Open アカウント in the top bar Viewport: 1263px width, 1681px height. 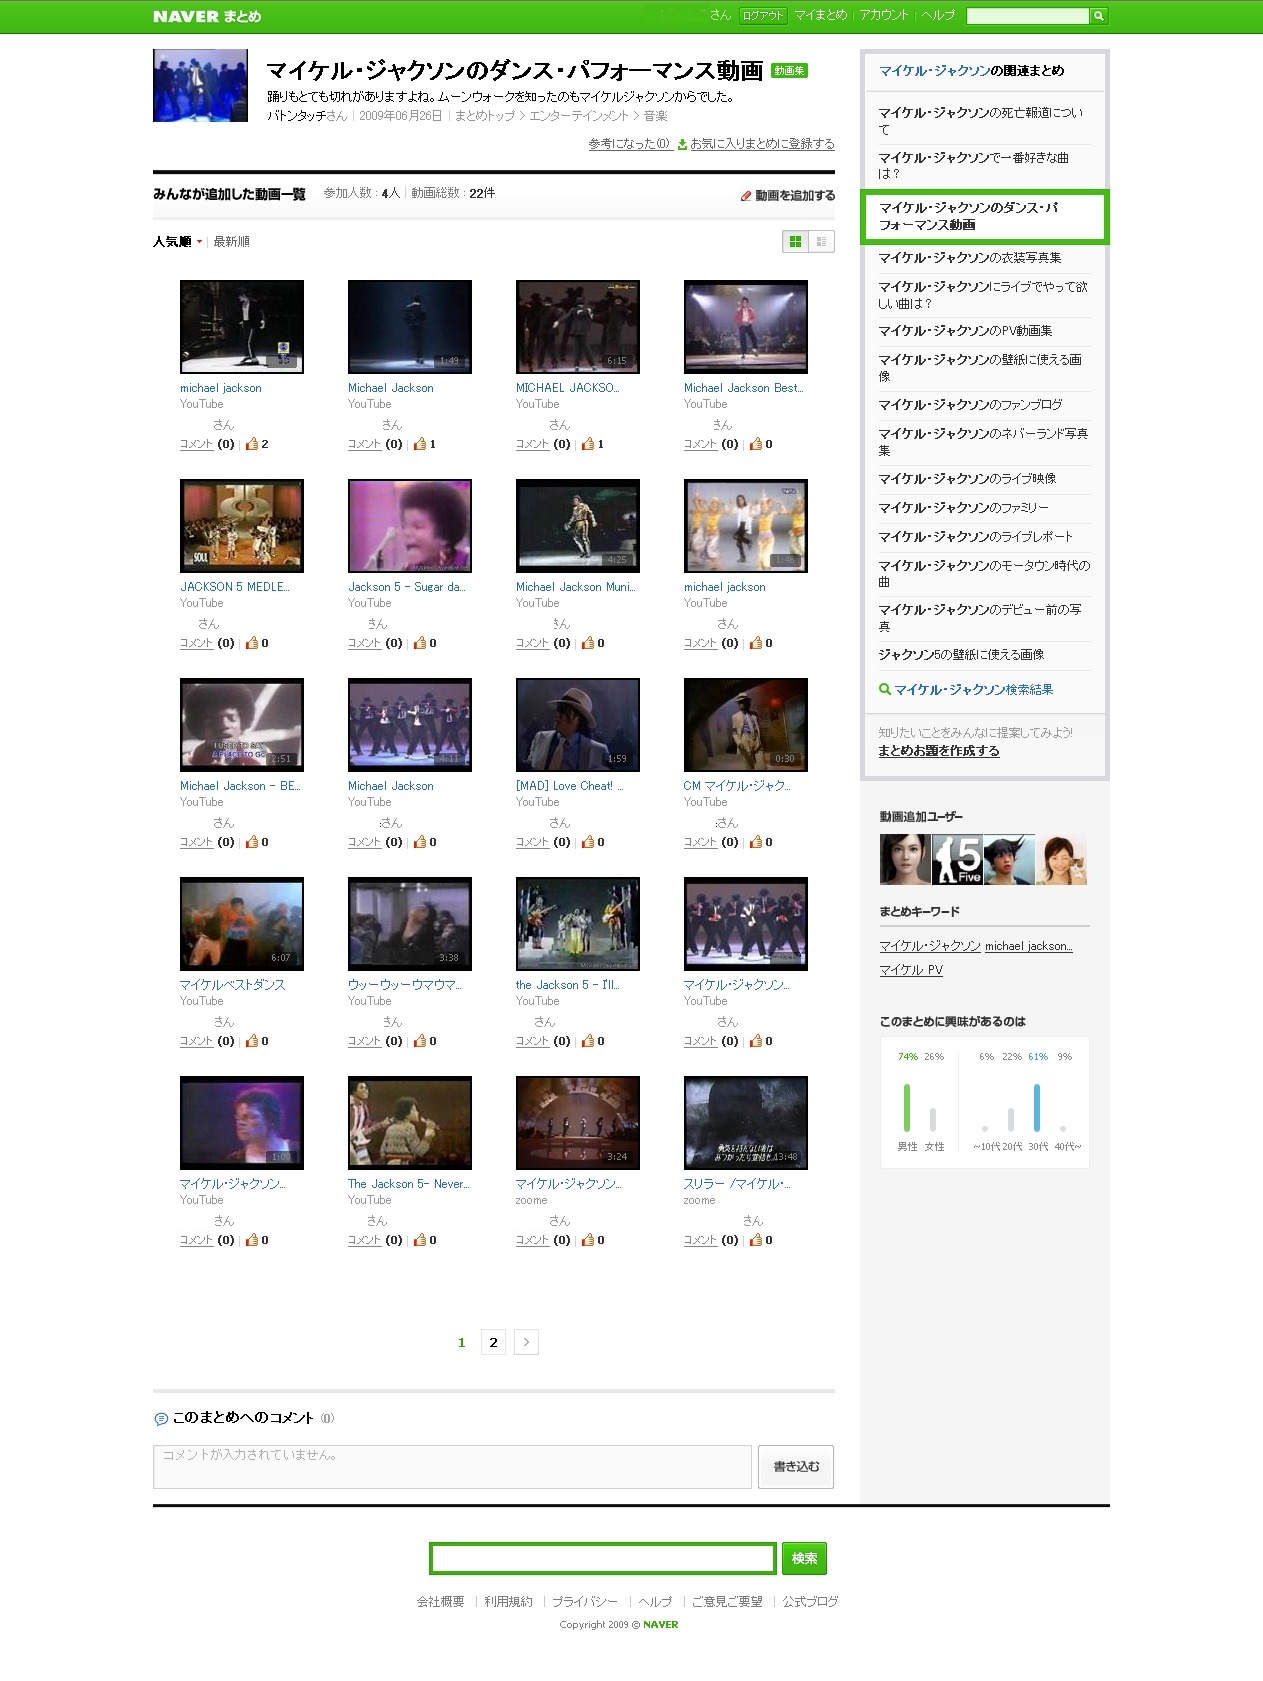[884, 15]
